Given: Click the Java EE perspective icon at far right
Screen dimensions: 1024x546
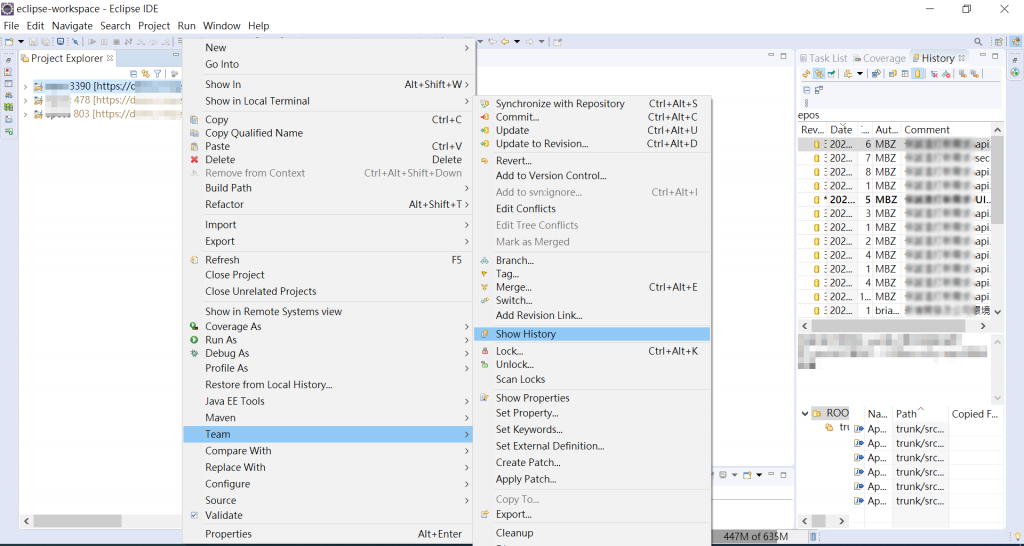Looking at the screenshot, I should [x=1016, y=41].
